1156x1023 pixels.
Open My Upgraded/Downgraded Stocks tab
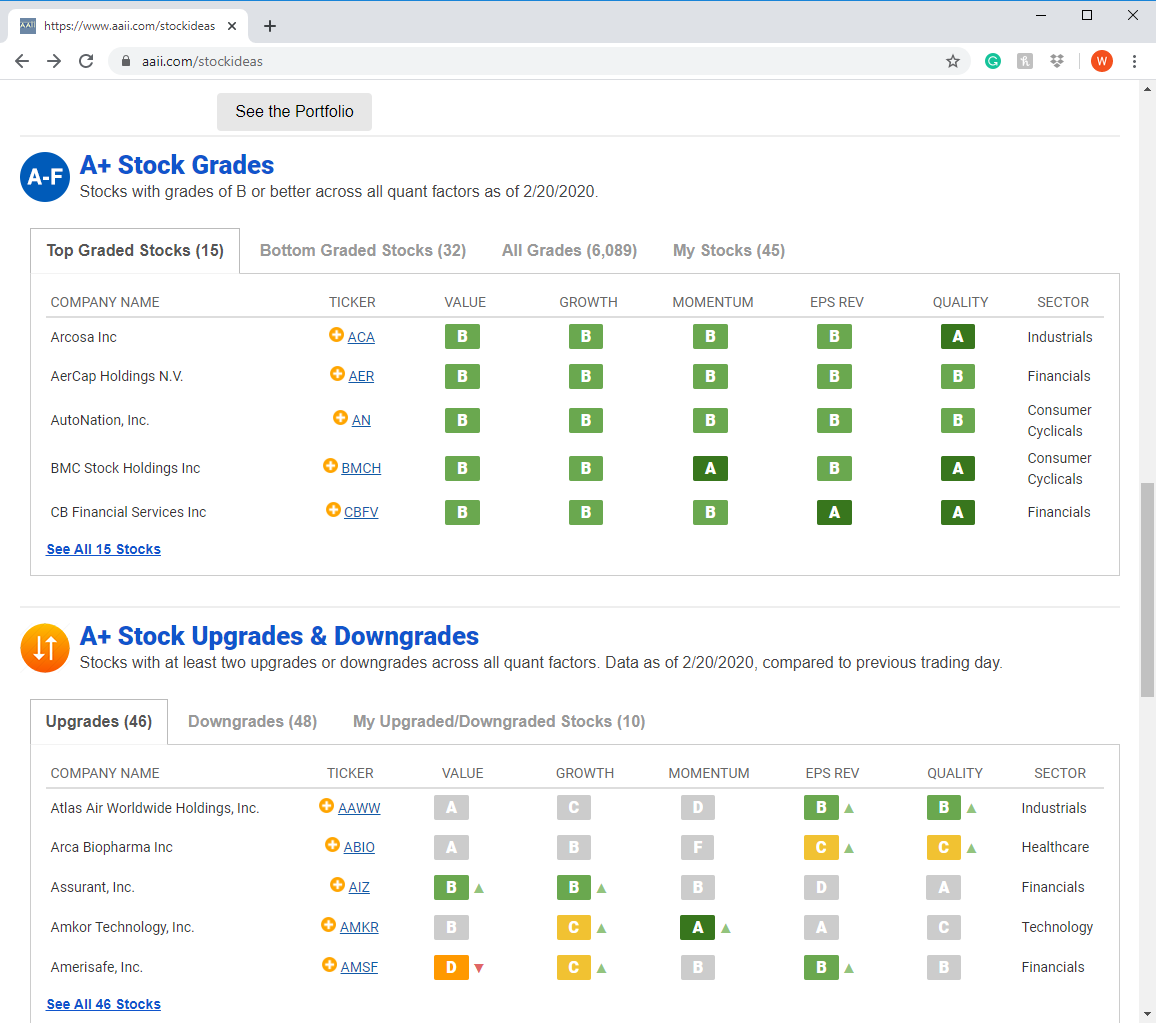[x=499, y=722]
